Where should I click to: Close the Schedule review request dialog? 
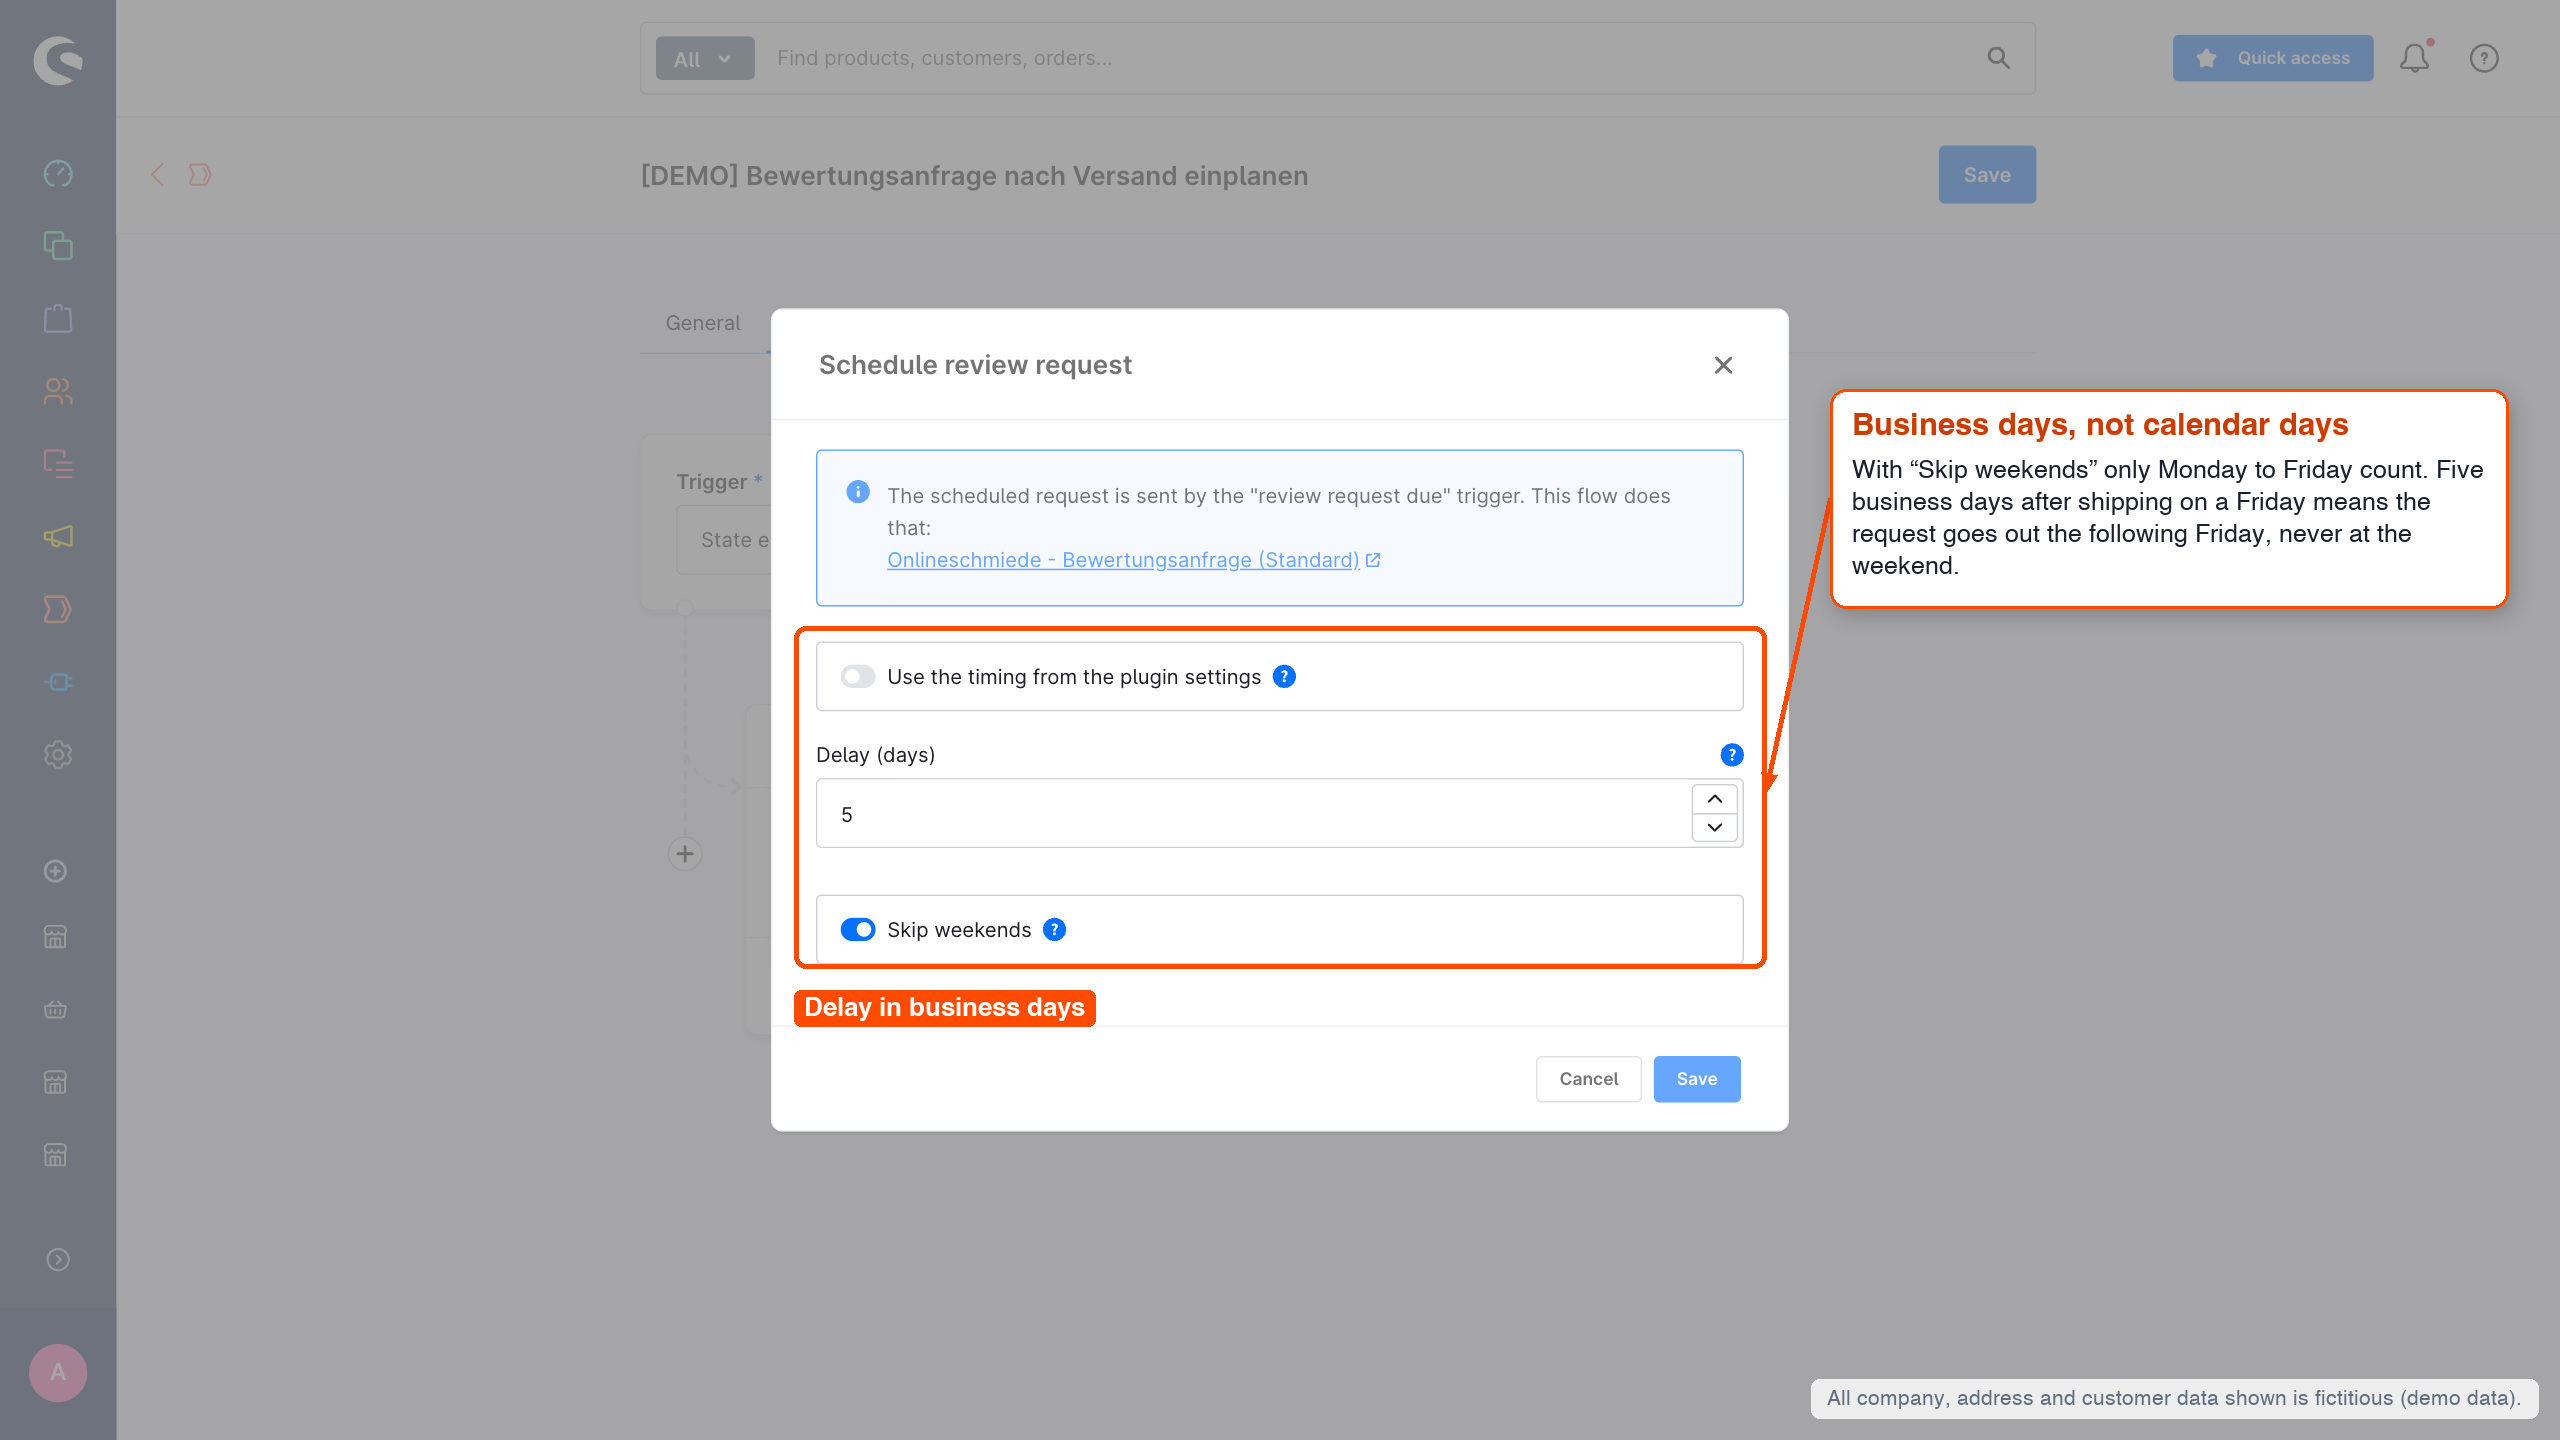[x=1723, y=365]
